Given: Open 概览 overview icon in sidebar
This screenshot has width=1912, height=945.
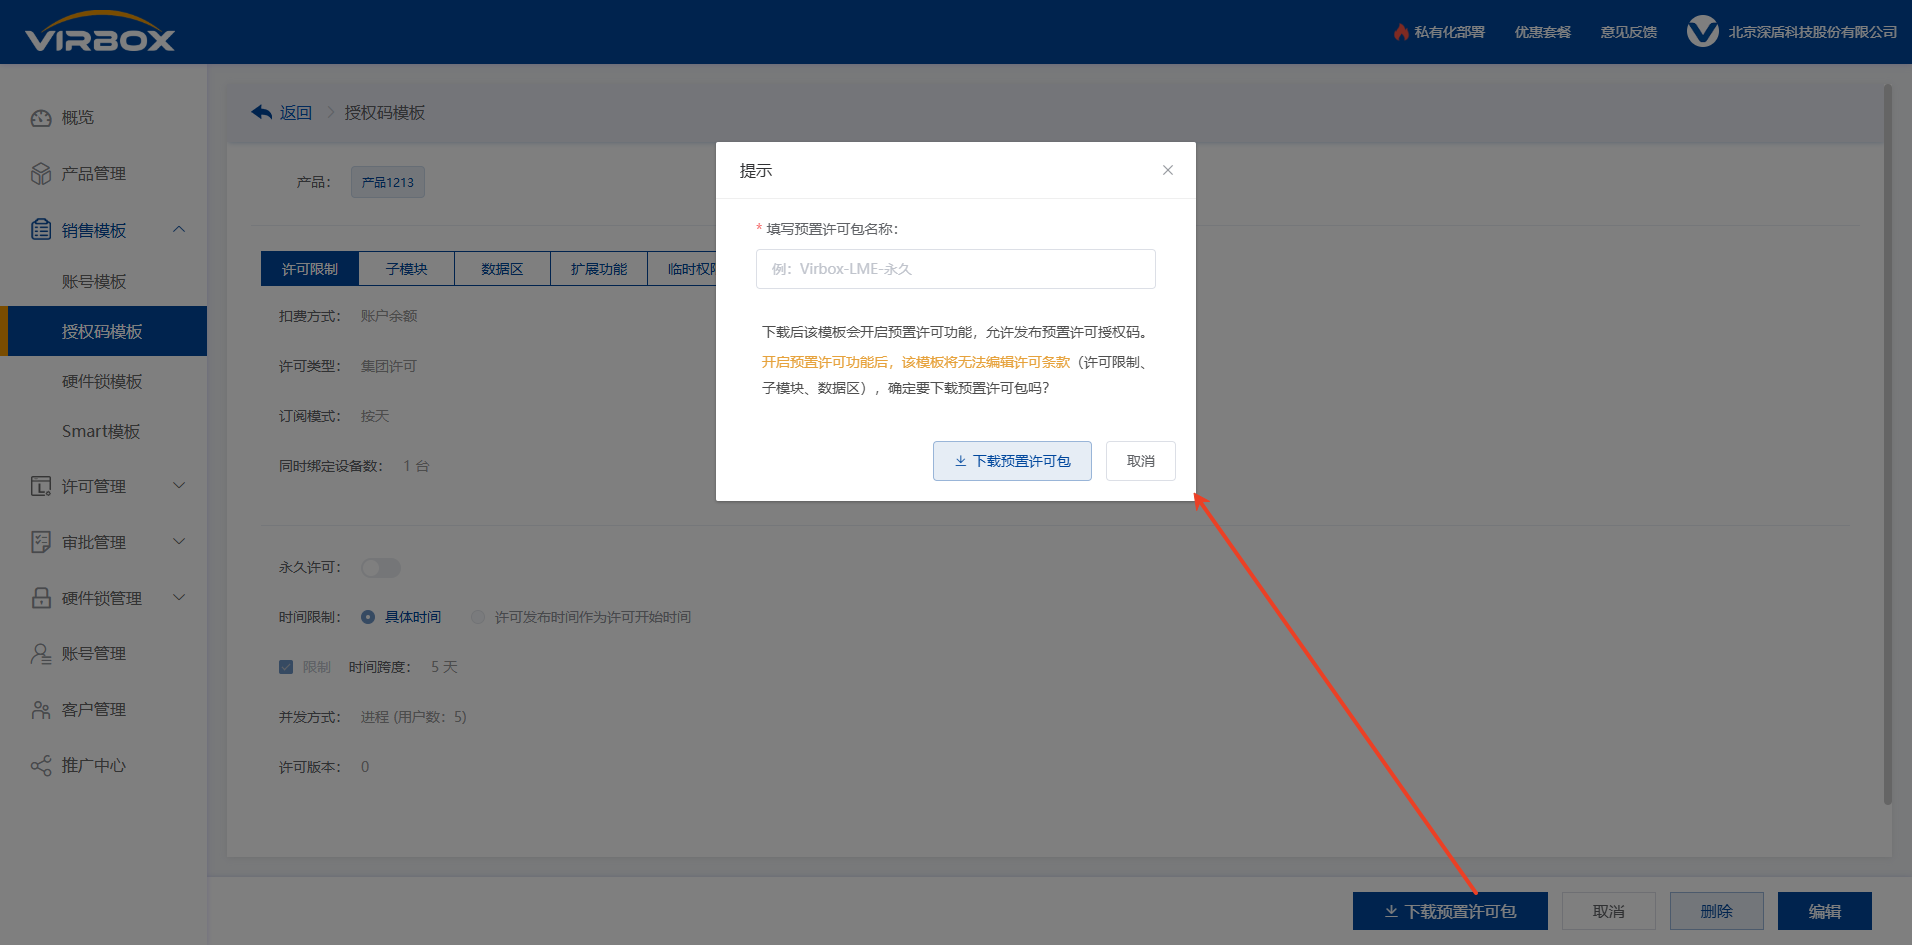Looking at the screenshot, I should 41,118.
